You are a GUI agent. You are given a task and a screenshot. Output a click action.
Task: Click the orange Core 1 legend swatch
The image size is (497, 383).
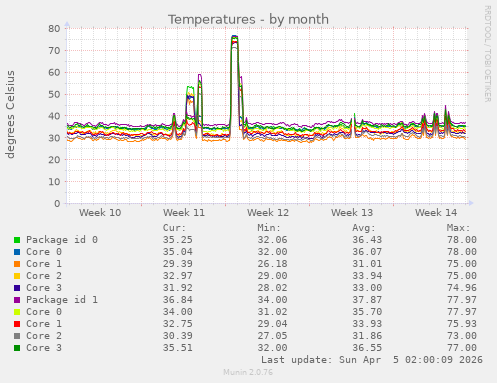(x=17, y=264)
